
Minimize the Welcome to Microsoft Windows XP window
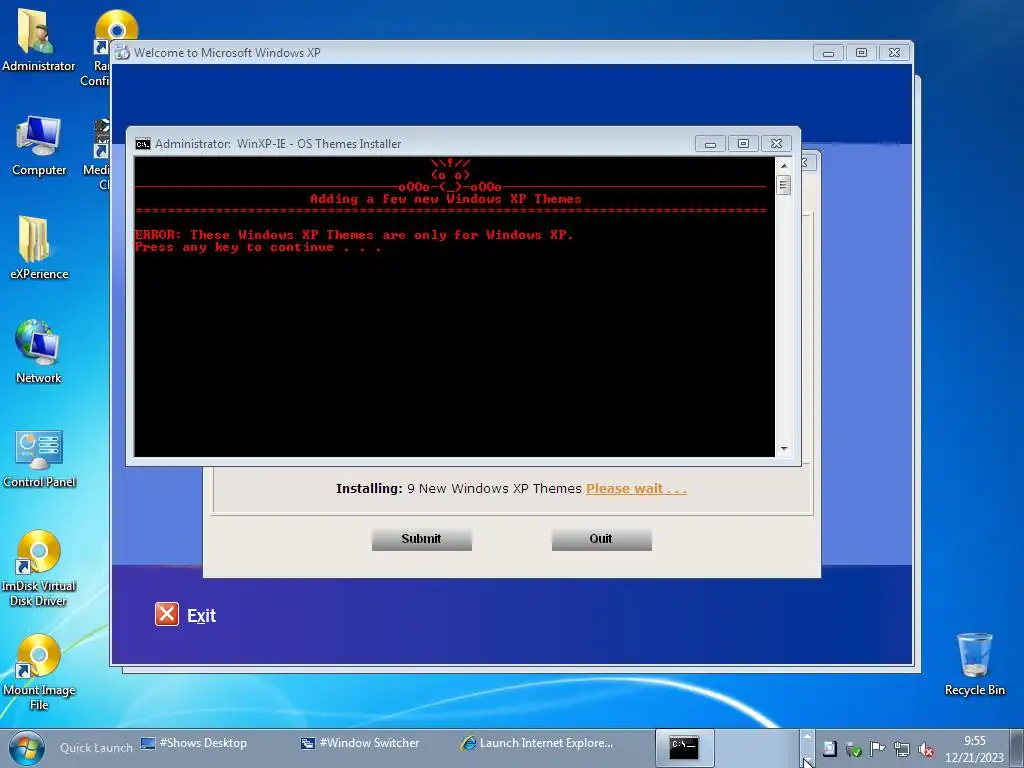pos(828,53)
